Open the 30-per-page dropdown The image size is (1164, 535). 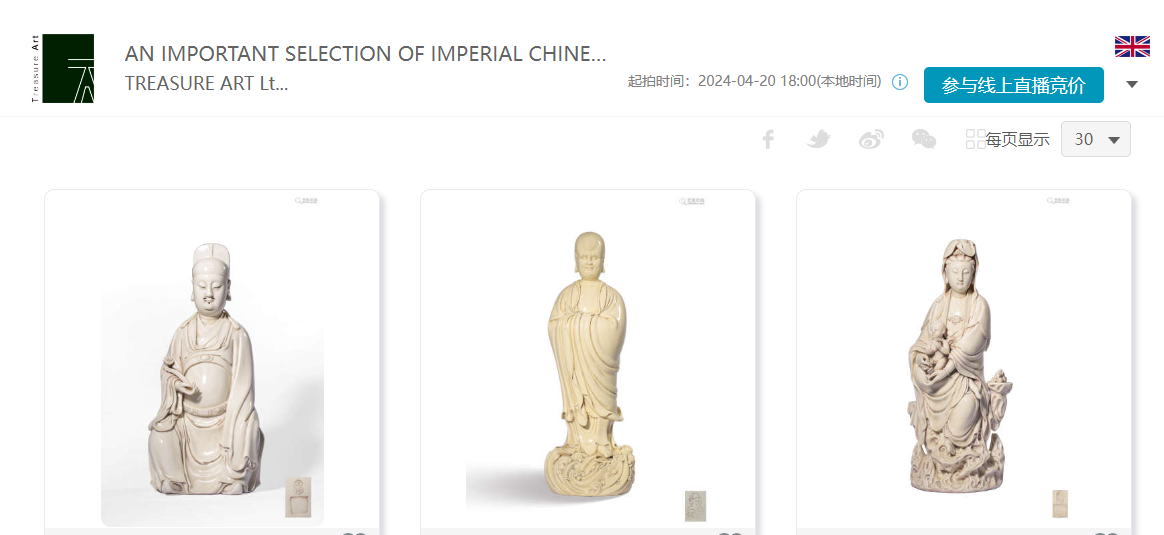pos(1096,139)
